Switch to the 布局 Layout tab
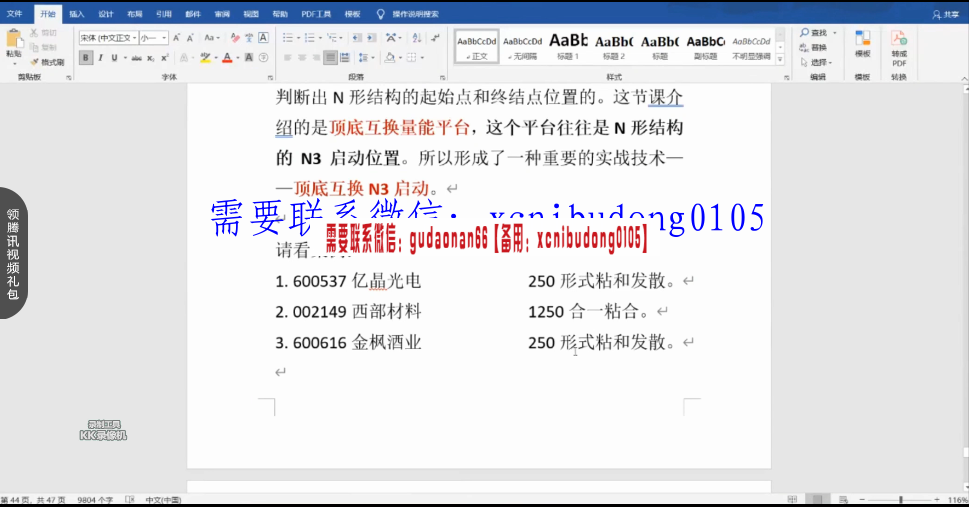This screenshot has width=969, height=507. pyautogui.click(x=134, y=14)
